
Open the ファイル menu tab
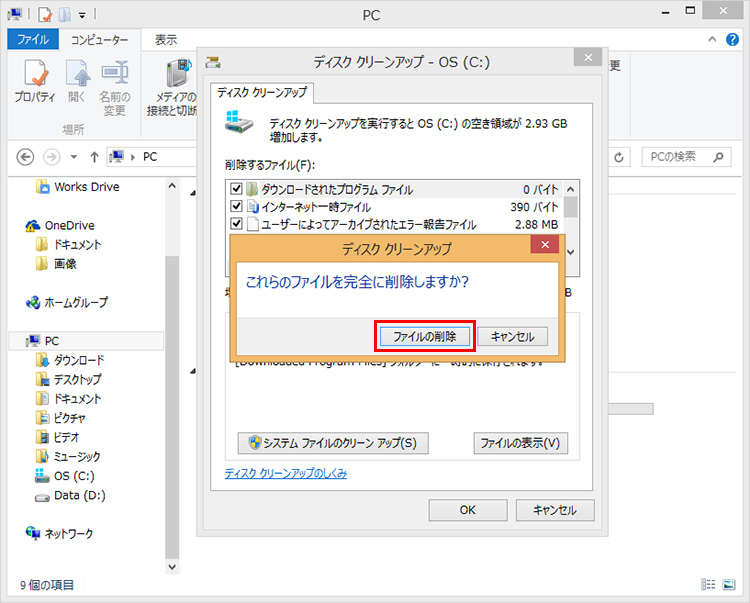[33, 40]
